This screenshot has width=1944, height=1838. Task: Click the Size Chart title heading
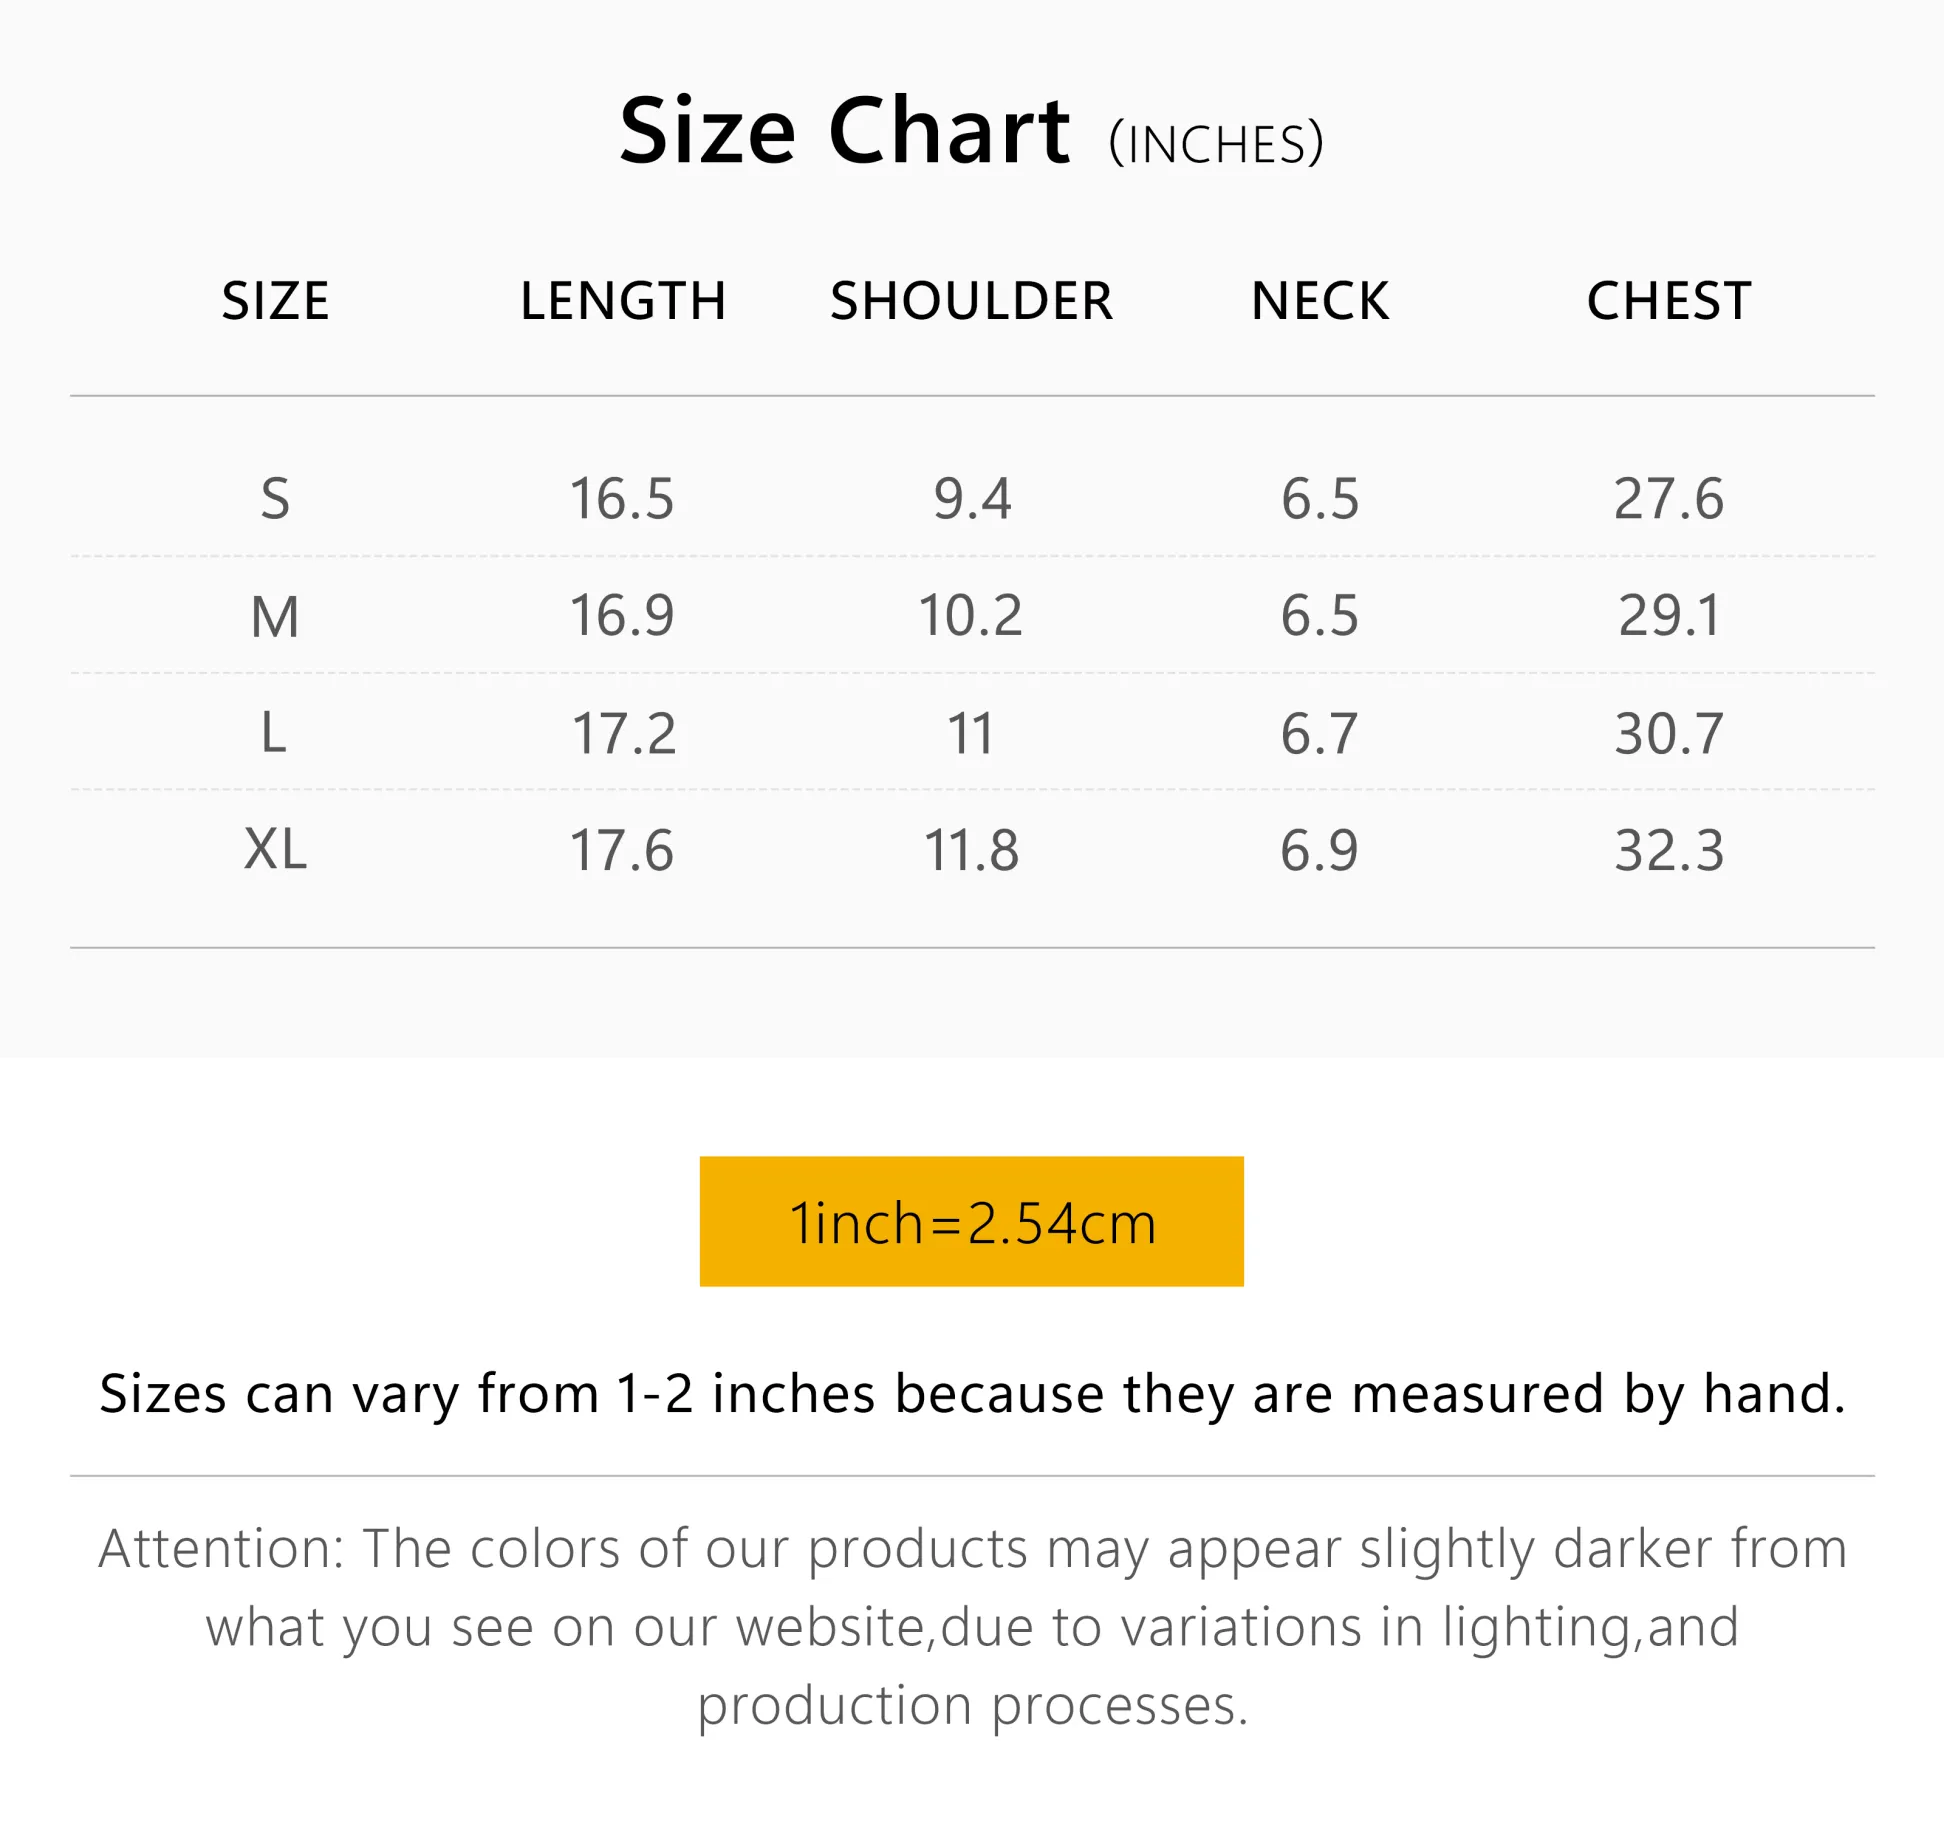pos(845,131)
